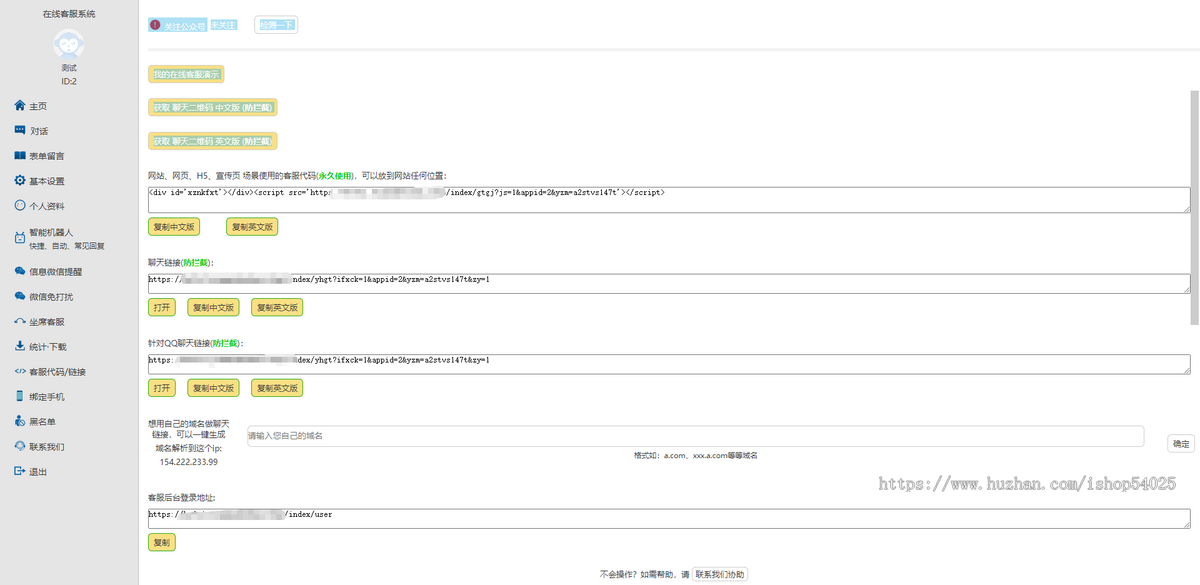Click 打开 under 针对QQ聊天链接

(162, 387)
